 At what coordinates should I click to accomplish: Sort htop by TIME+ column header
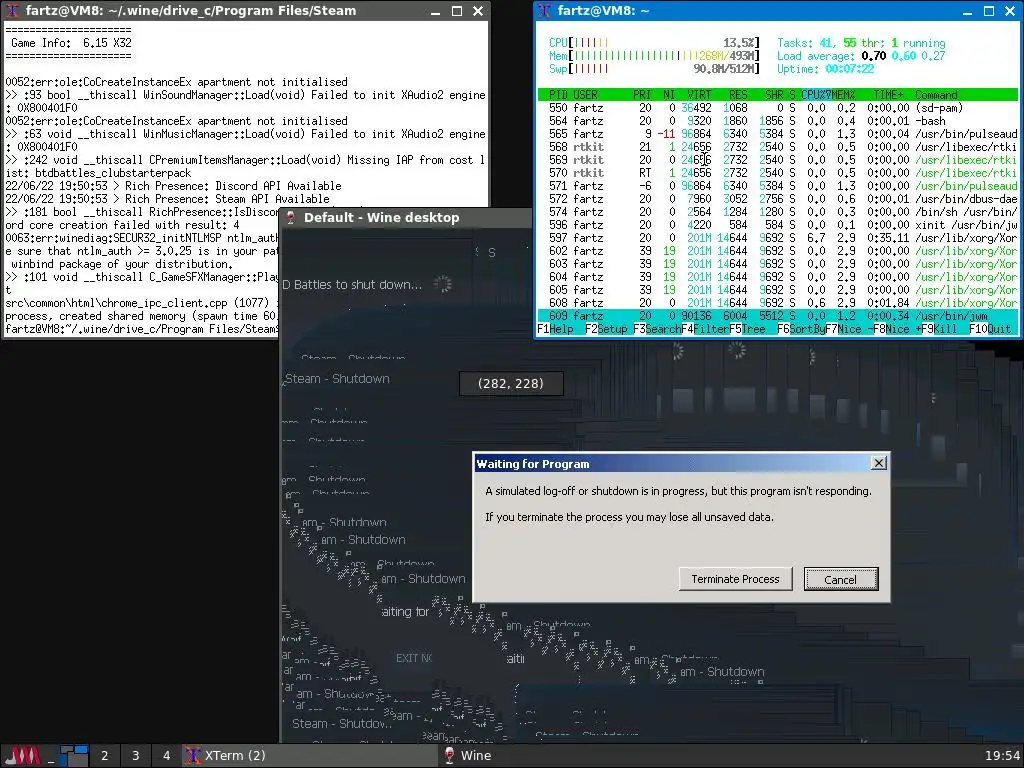click(x=888, y=95)
